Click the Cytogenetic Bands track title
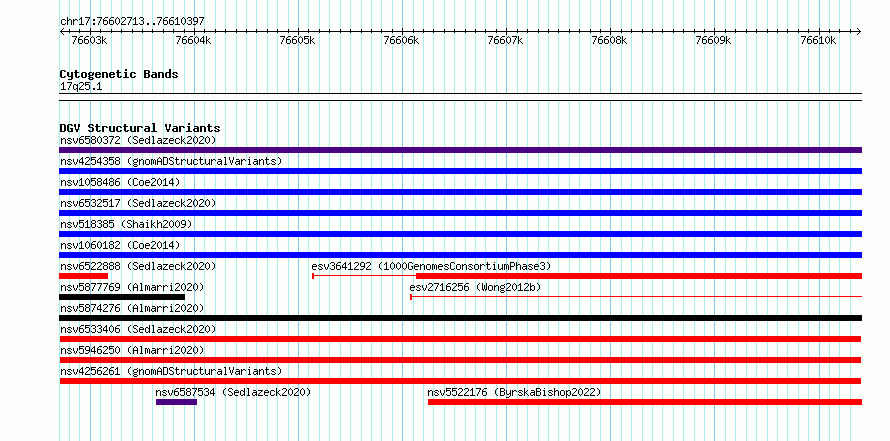 pos(119,74)
